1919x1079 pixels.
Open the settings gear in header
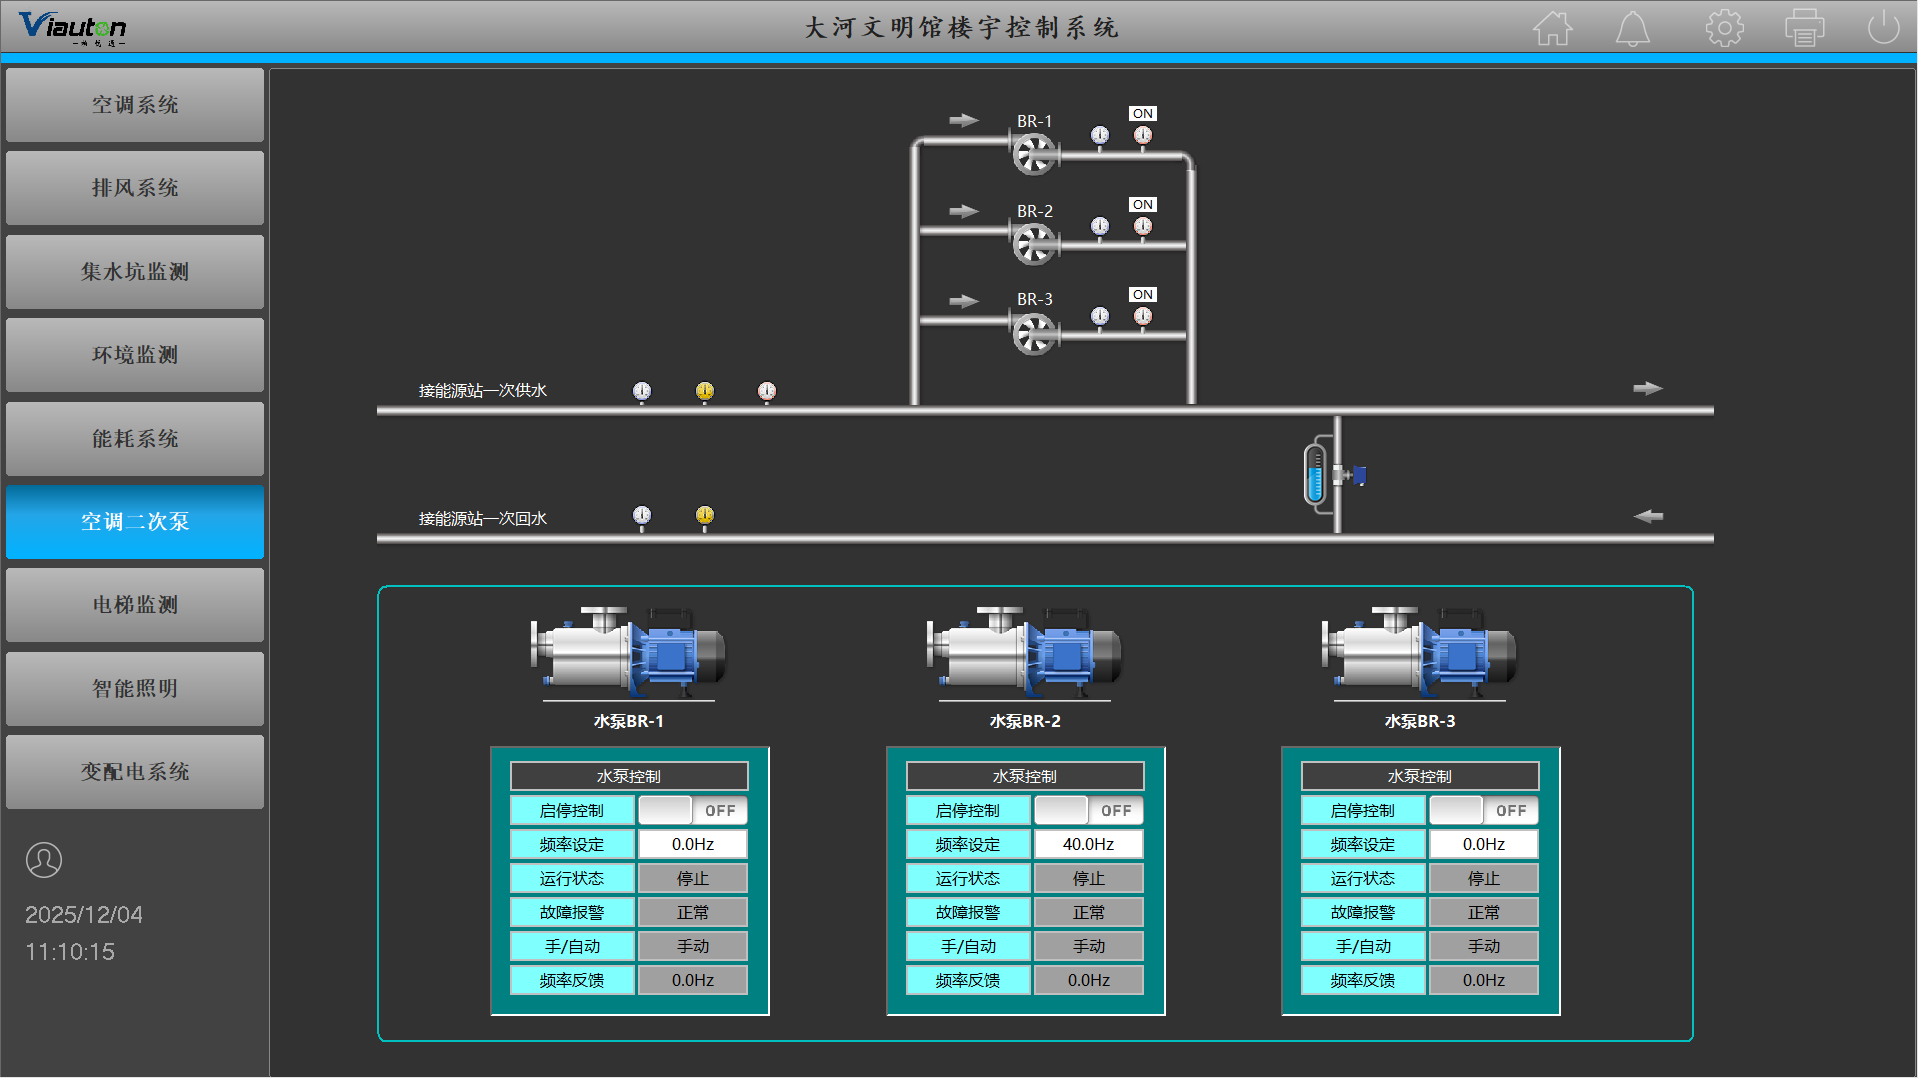[1724, 28]
